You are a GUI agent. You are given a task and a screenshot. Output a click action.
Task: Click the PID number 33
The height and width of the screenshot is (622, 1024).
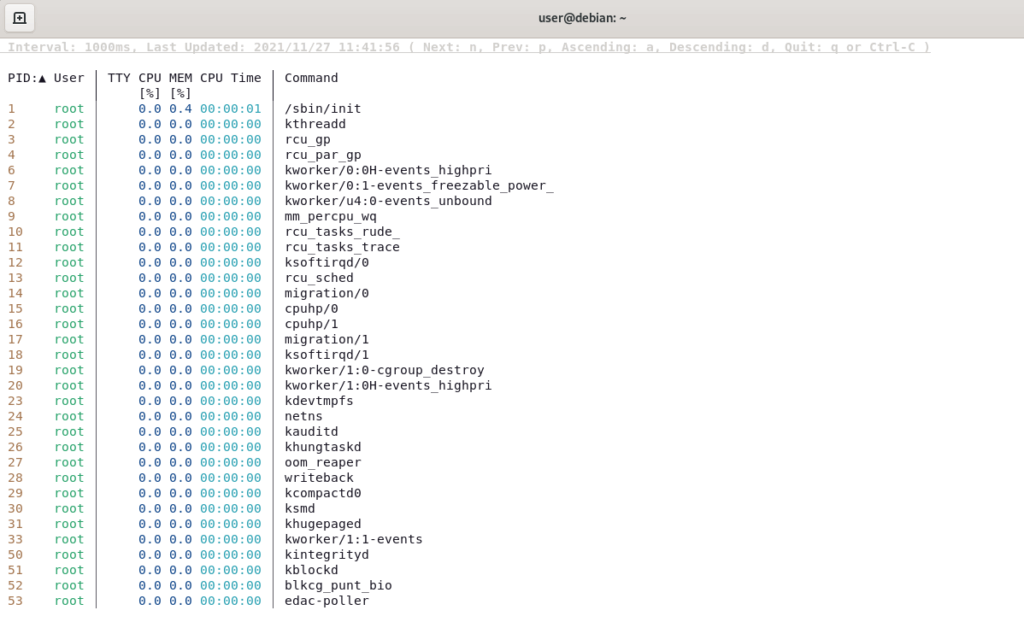[x=15, y=539]
